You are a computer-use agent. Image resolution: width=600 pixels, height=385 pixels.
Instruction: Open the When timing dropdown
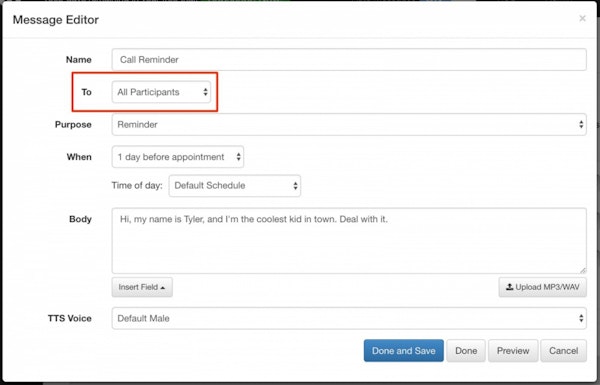point(178,157)
